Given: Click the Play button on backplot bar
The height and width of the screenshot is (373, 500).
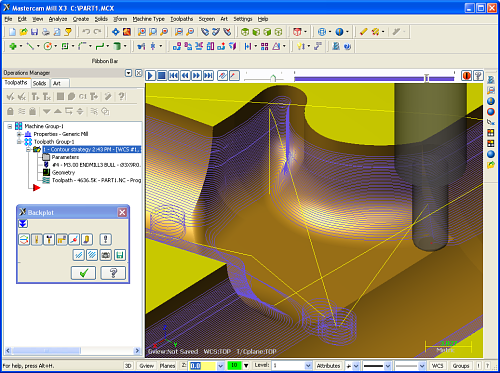Looking at the screenshot, I should tap(150, 76).
